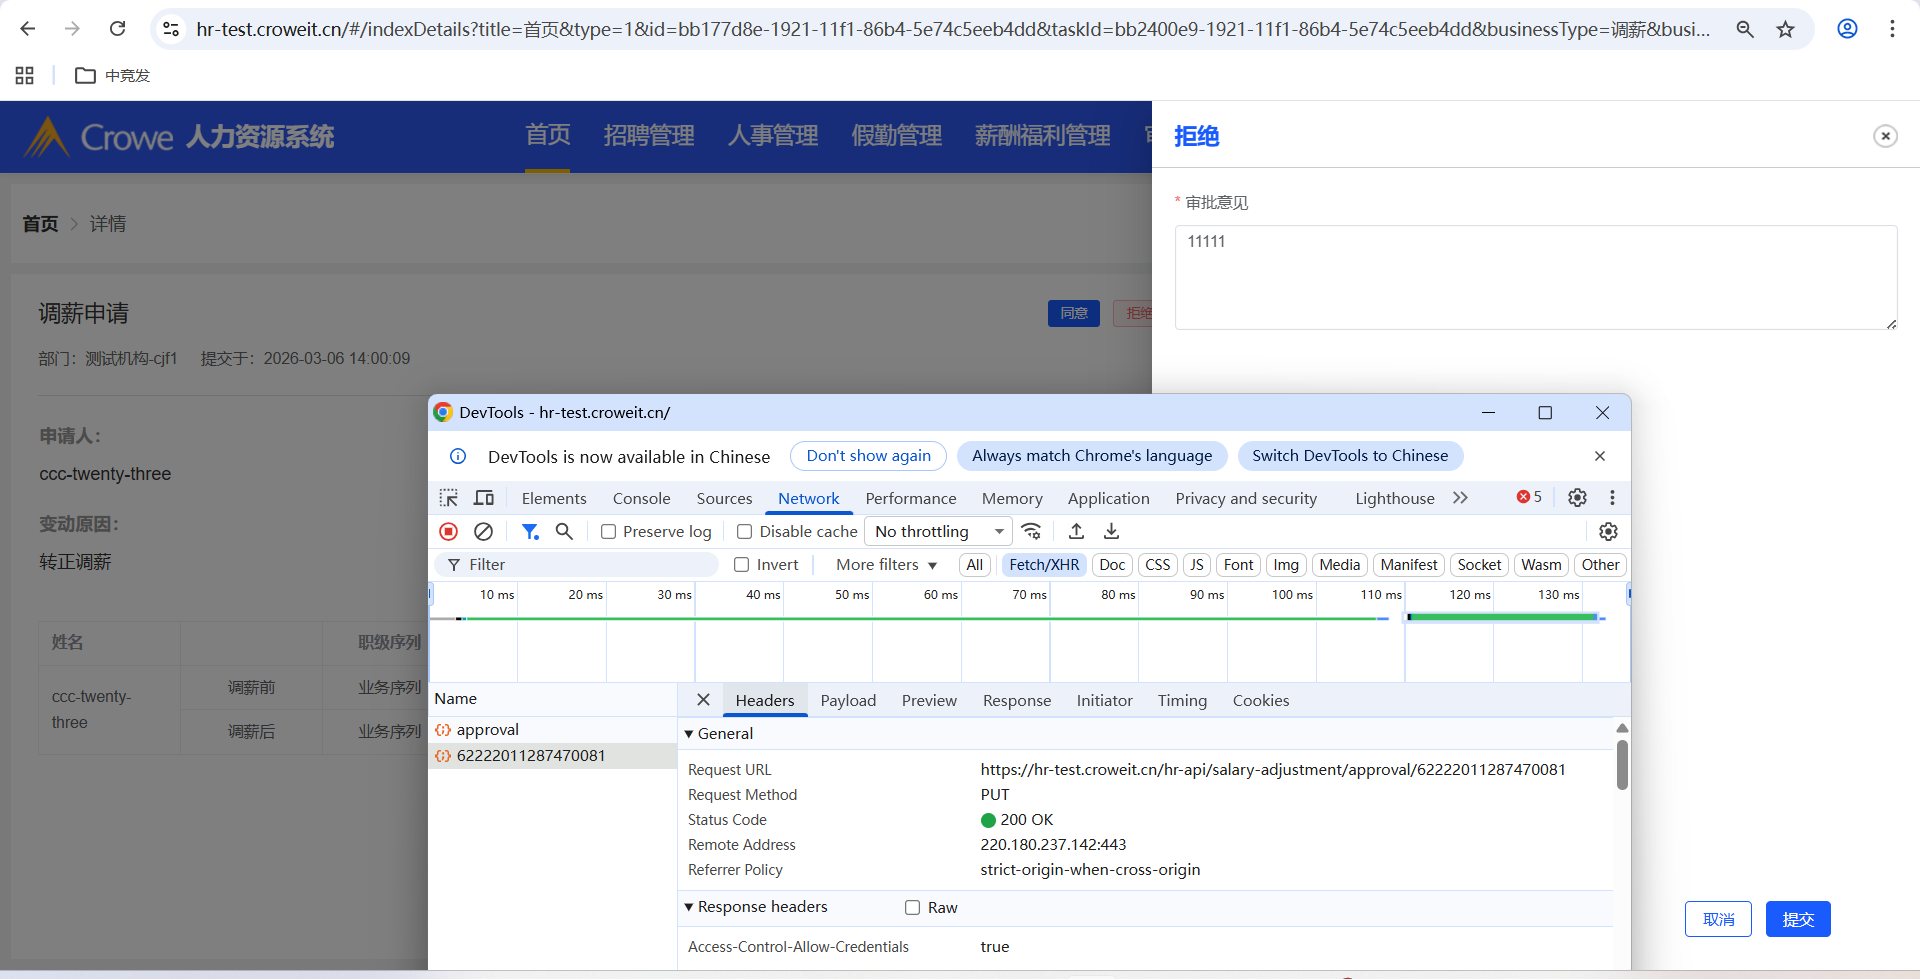
Task: Click the headers panel vertical scrollbar
Action: (x=1622, y=765)
